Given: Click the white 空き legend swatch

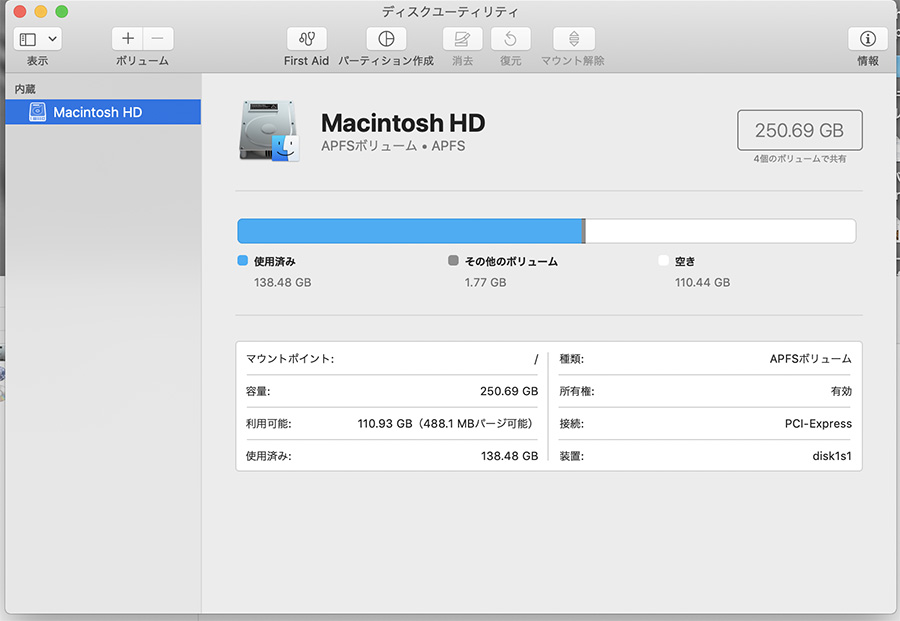Looking at the screenshot, I should (664, 261).
